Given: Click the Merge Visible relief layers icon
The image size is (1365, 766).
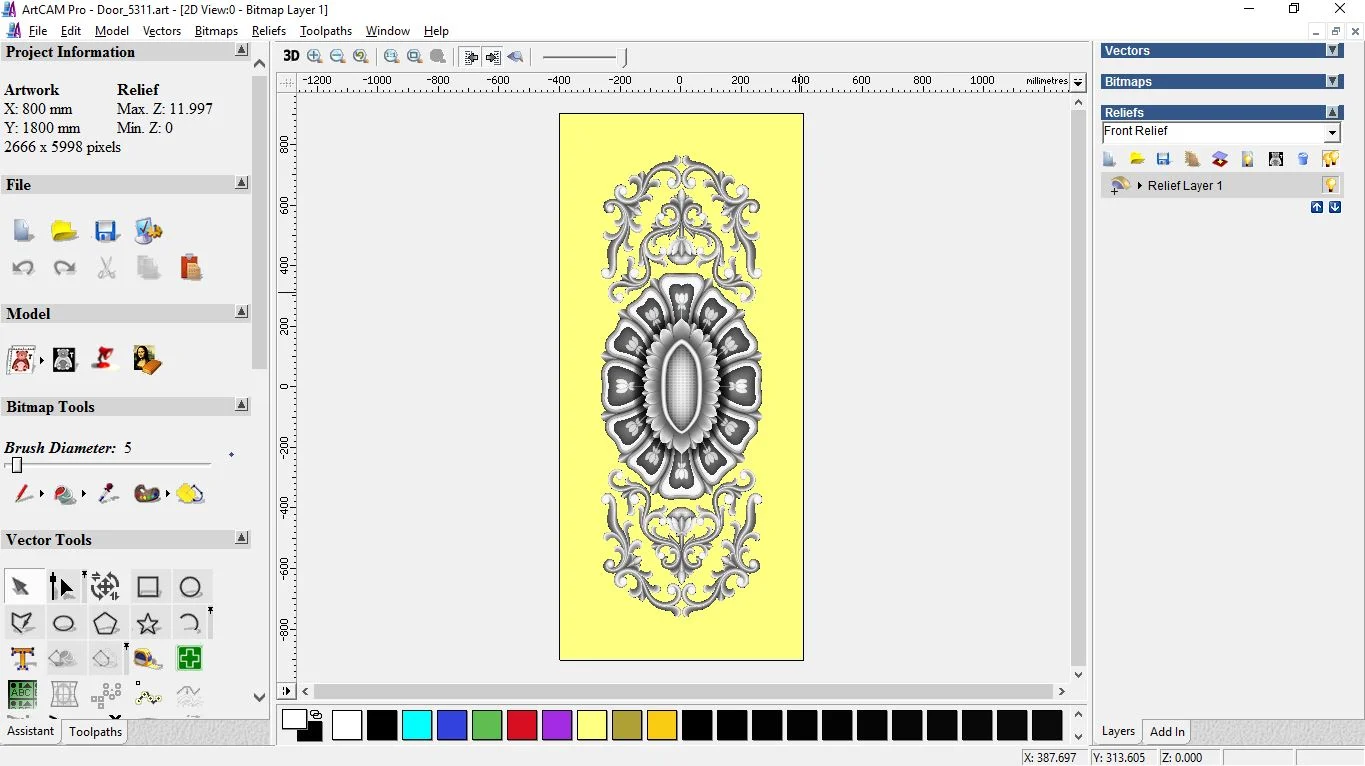Looking at the screenshot, I should (x=1219, y=159).
